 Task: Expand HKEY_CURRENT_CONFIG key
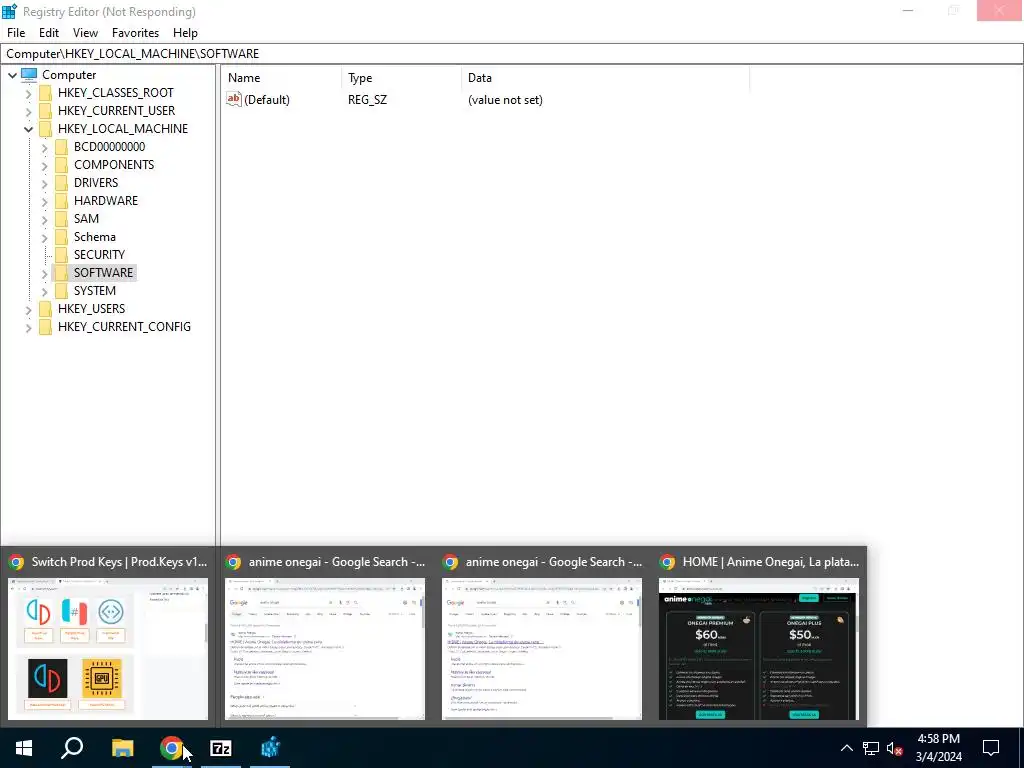coord(28,327)
